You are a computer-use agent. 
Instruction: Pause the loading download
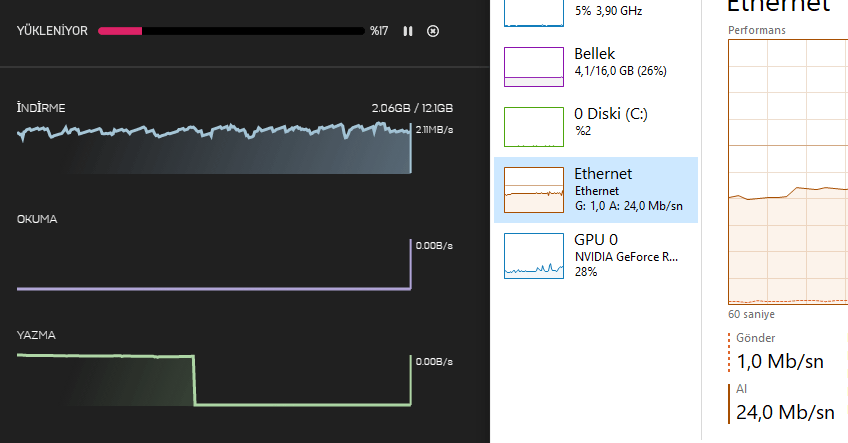[408, 31]
